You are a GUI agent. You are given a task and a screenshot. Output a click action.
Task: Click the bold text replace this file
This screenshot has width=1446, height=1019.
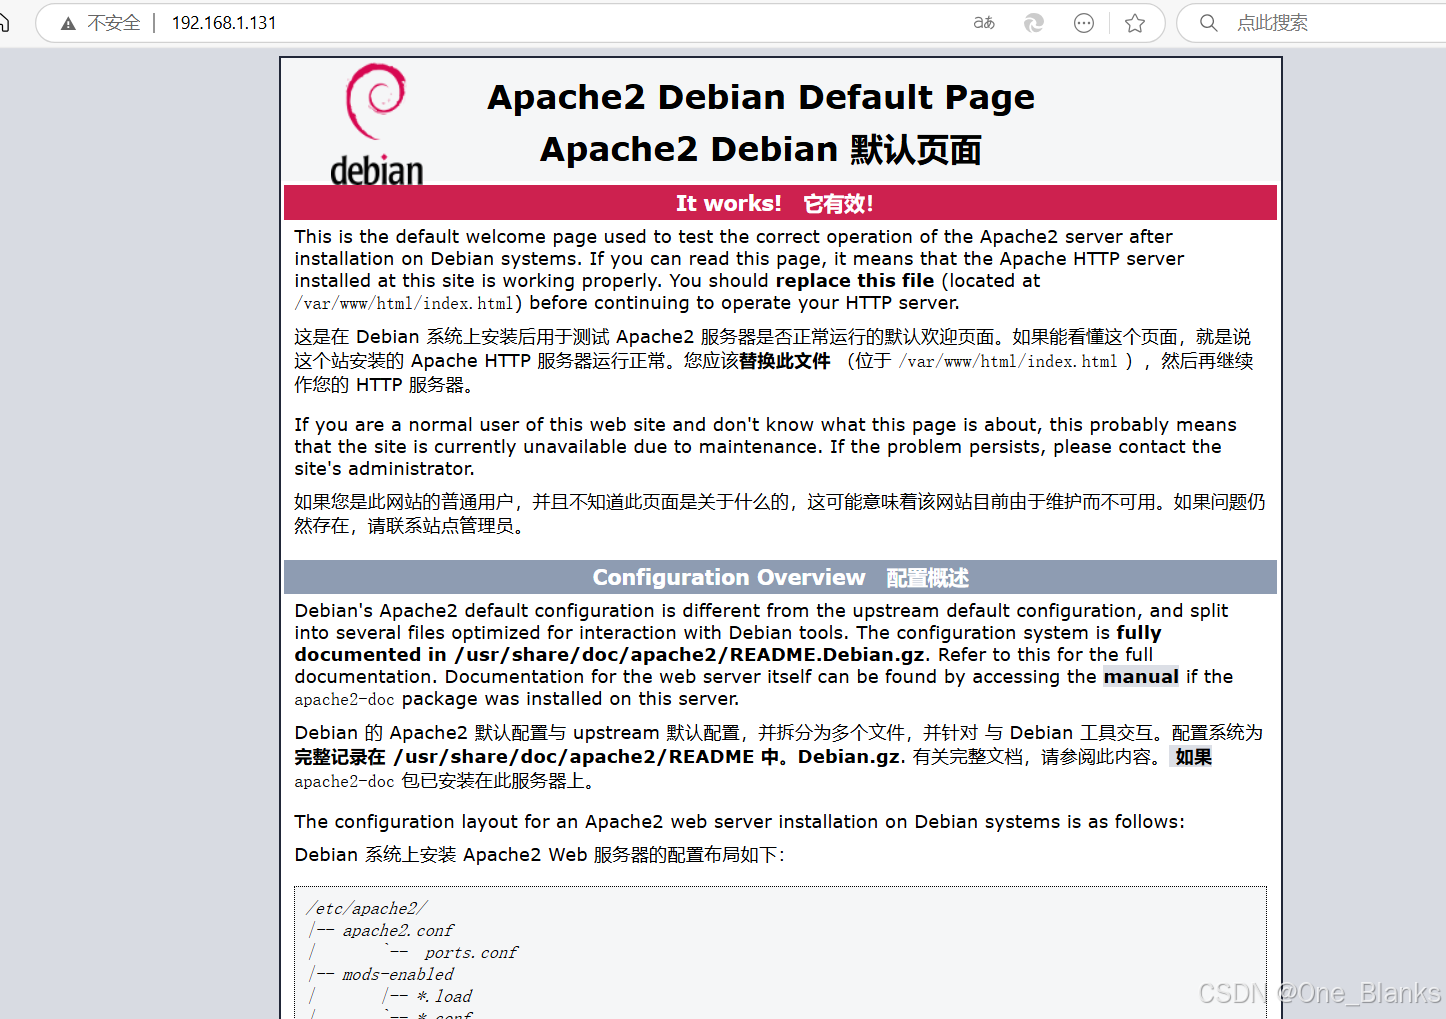click(855, 281)
